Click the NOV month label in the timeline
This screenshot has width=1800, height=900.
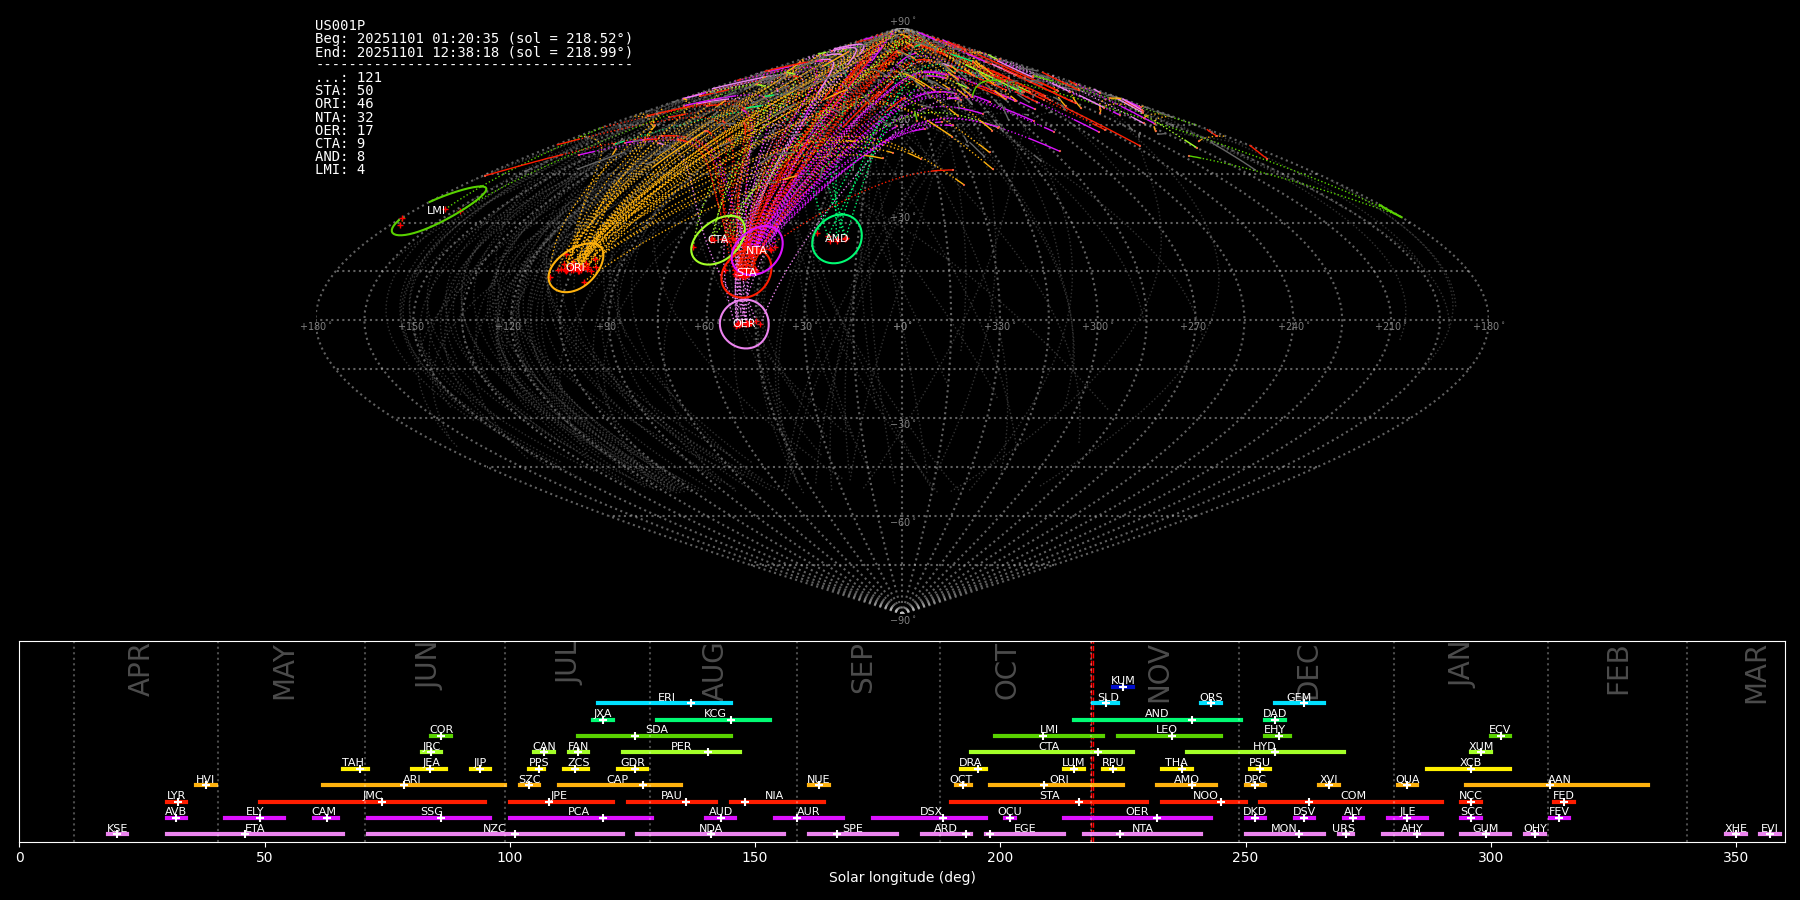coord(1159,673)
